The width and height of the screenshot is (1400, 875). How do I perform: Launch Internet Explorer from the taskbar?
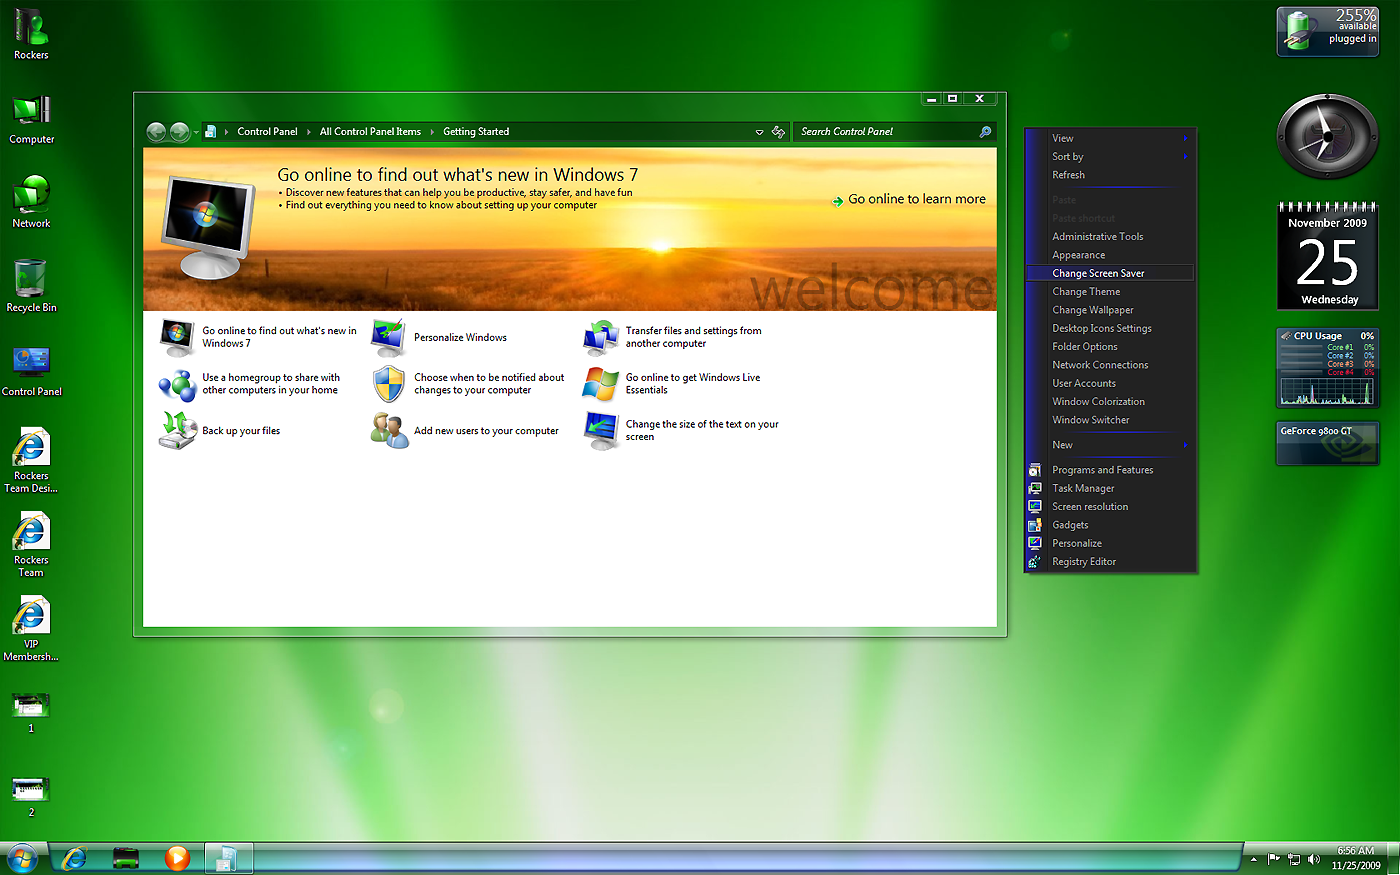tap(74, 858)
